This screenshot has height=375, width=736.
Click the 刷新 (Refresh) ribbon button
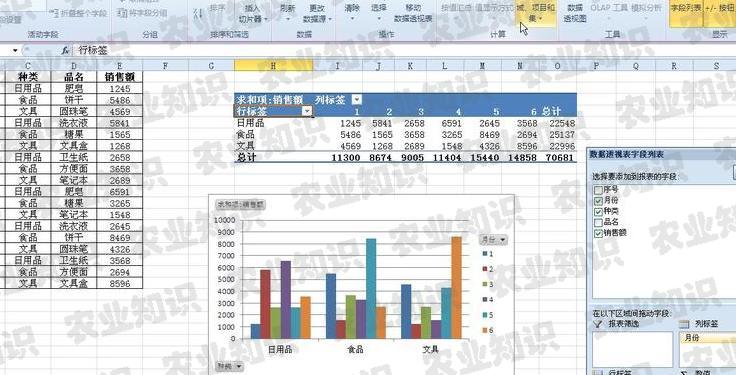pyautogui.click(x=287, y=13)
